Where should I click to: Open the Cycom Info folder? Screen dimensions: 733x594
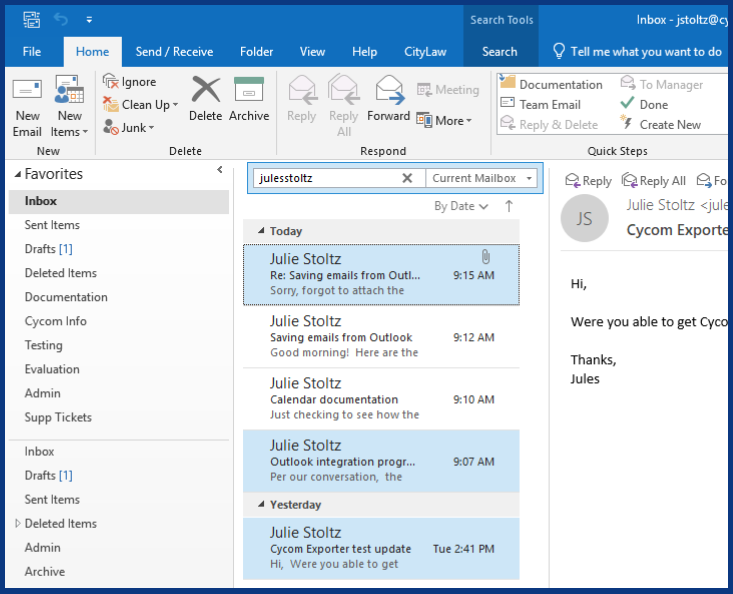tap(119, 321)
